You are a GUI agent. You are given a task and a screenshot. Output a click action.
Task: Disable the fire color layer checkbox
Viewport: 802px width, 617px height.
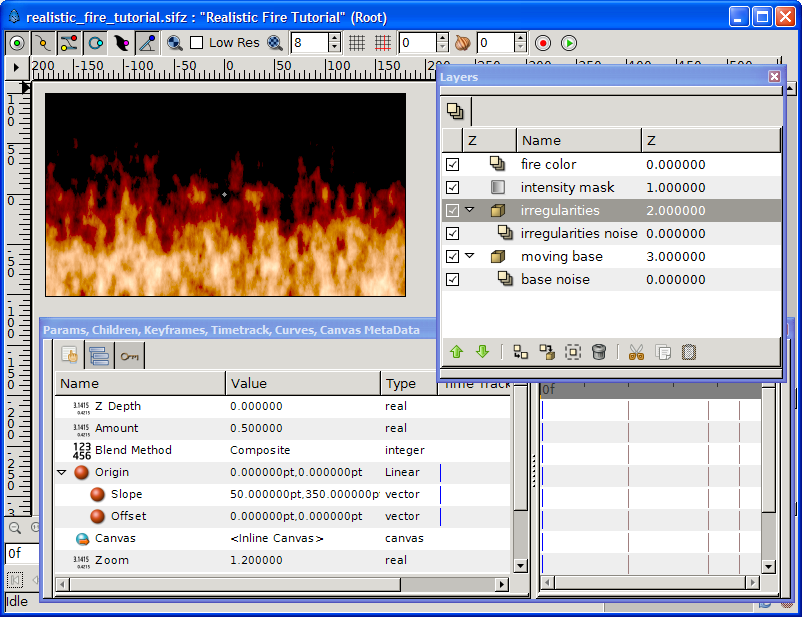coord(453,164)
